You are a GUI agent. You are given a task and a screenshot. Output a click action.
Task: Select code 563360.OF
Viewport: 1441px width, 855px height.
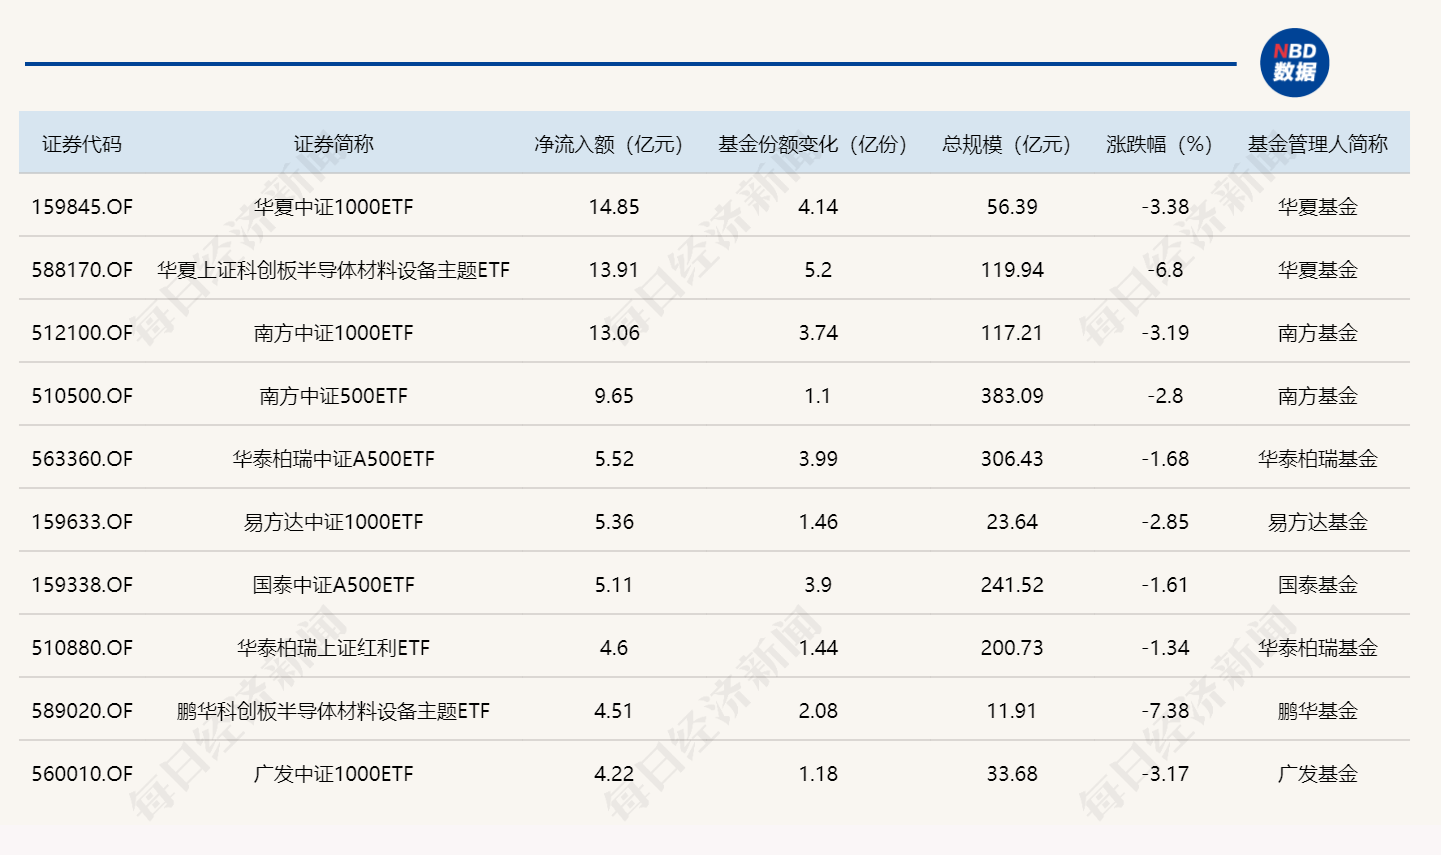[x=82, y=459]
